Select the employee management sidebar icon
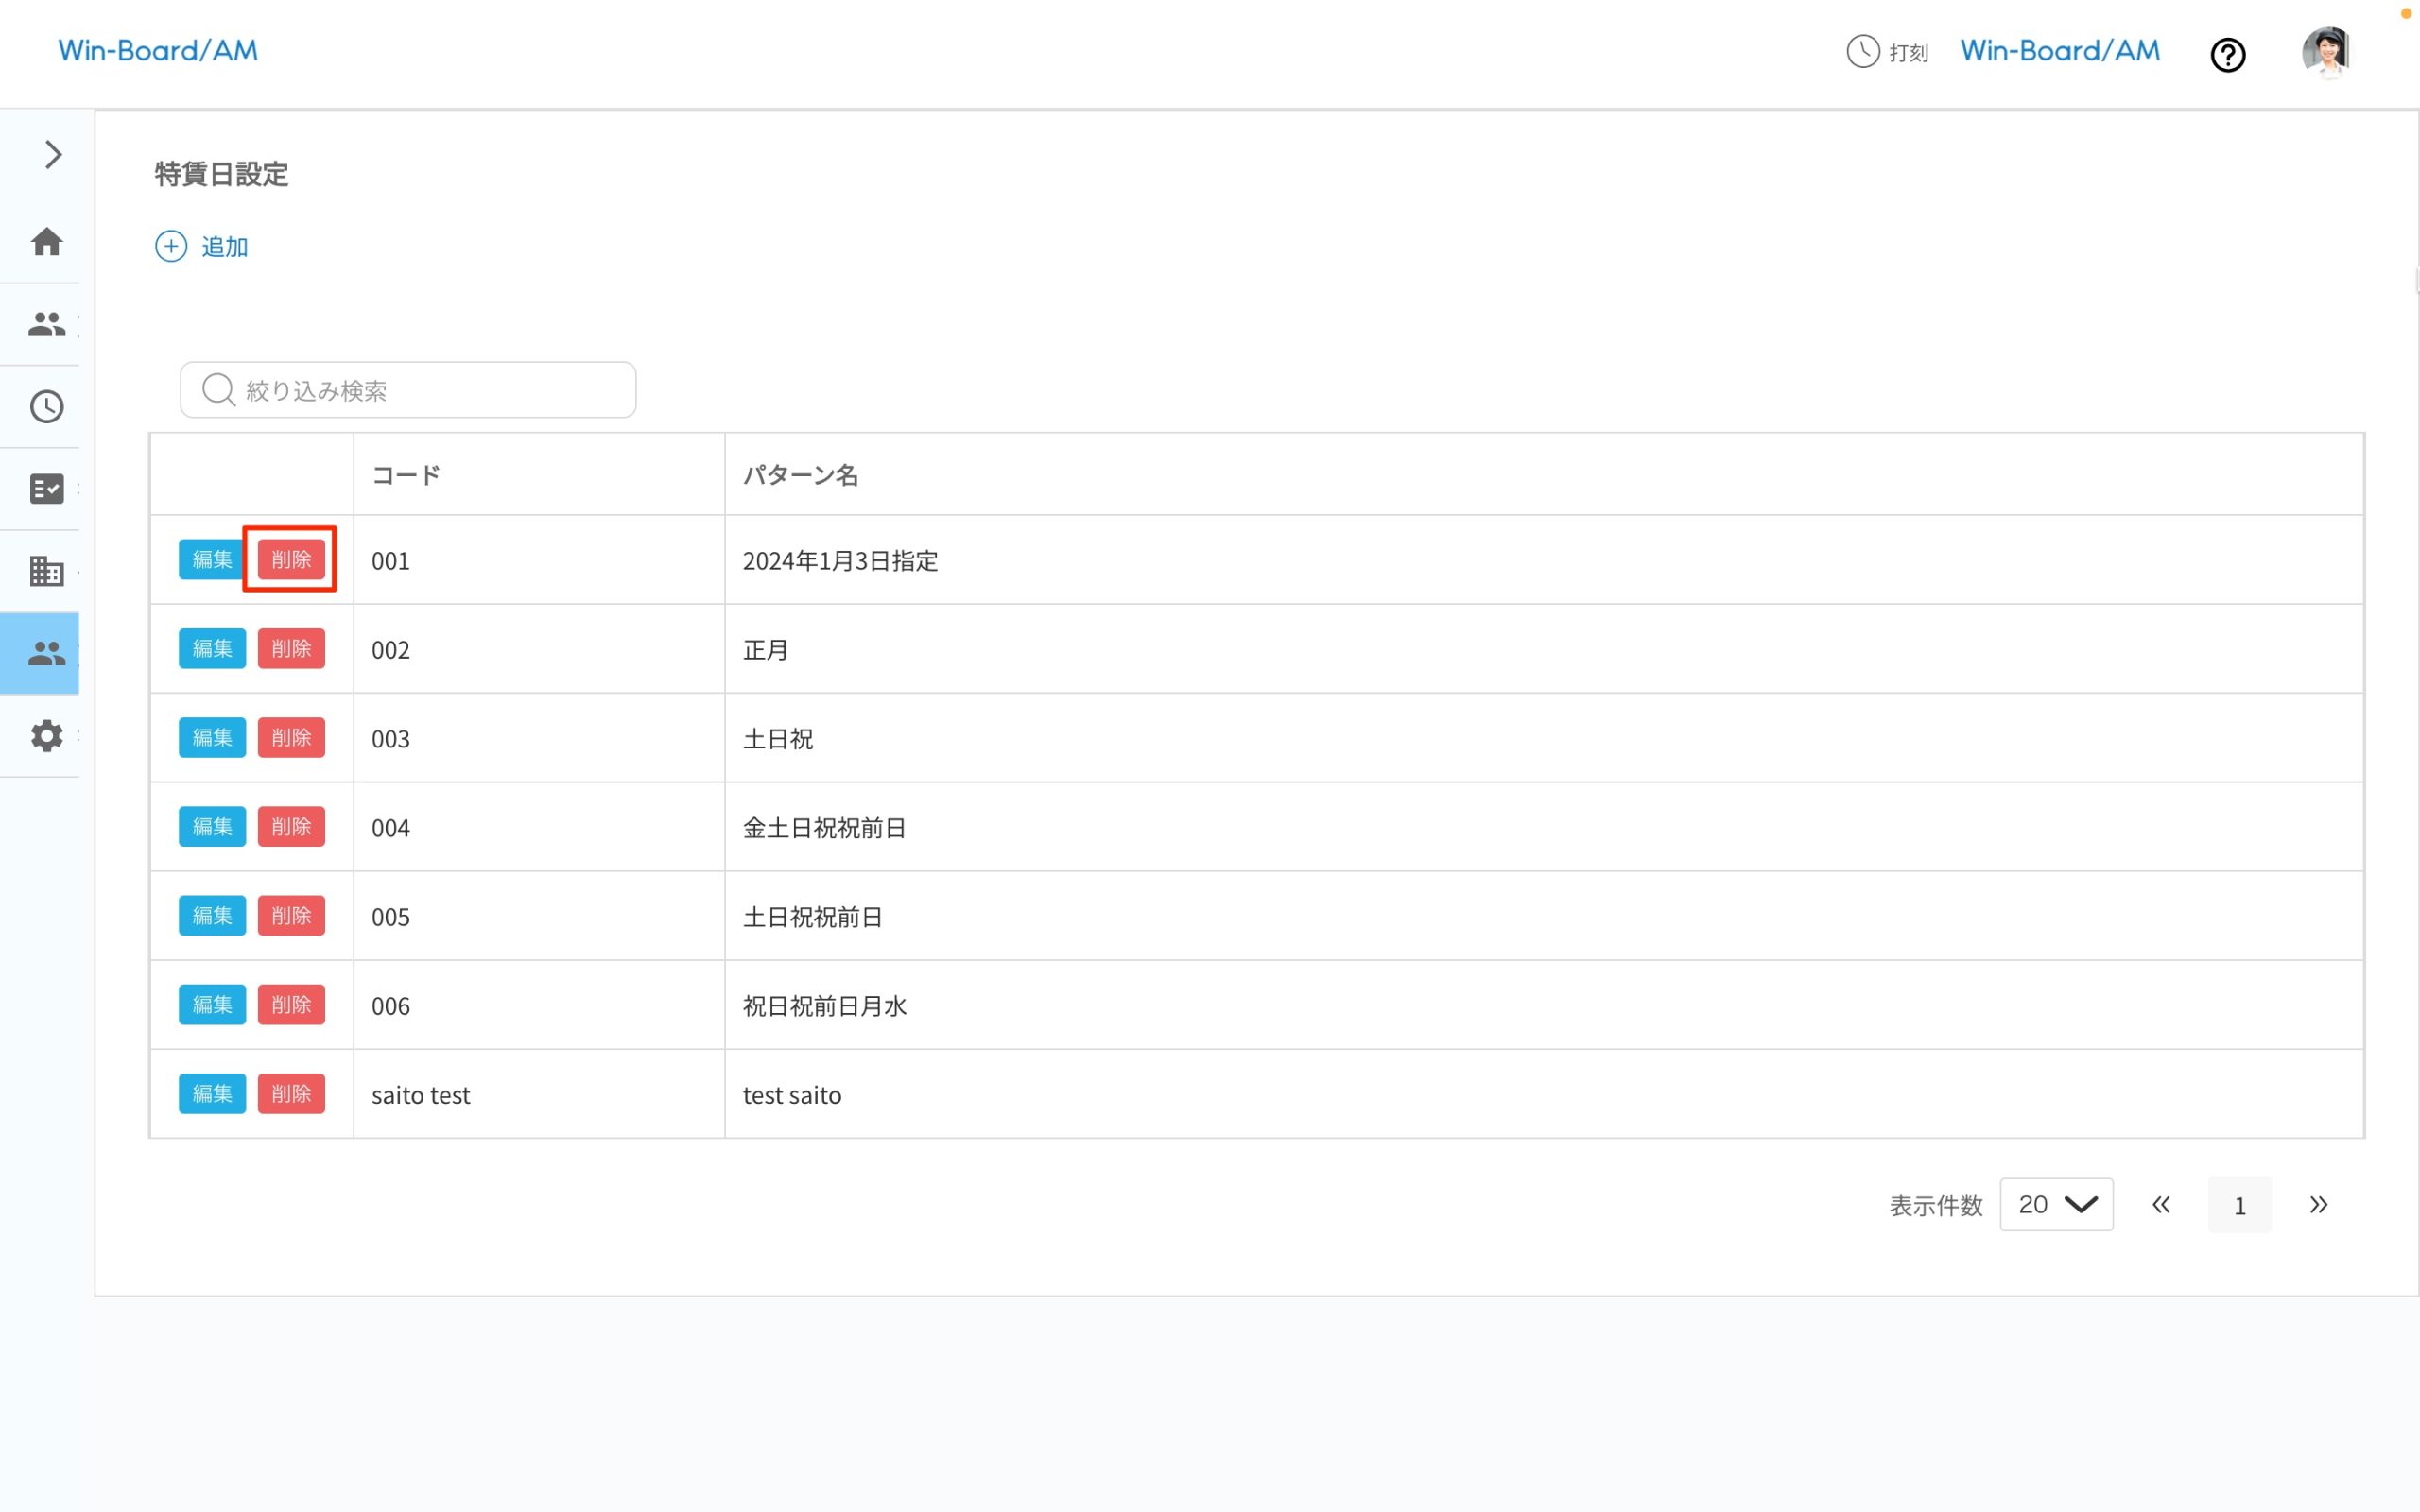The height and width of the screenshot is (1512, 2420). tap(45, 323)
